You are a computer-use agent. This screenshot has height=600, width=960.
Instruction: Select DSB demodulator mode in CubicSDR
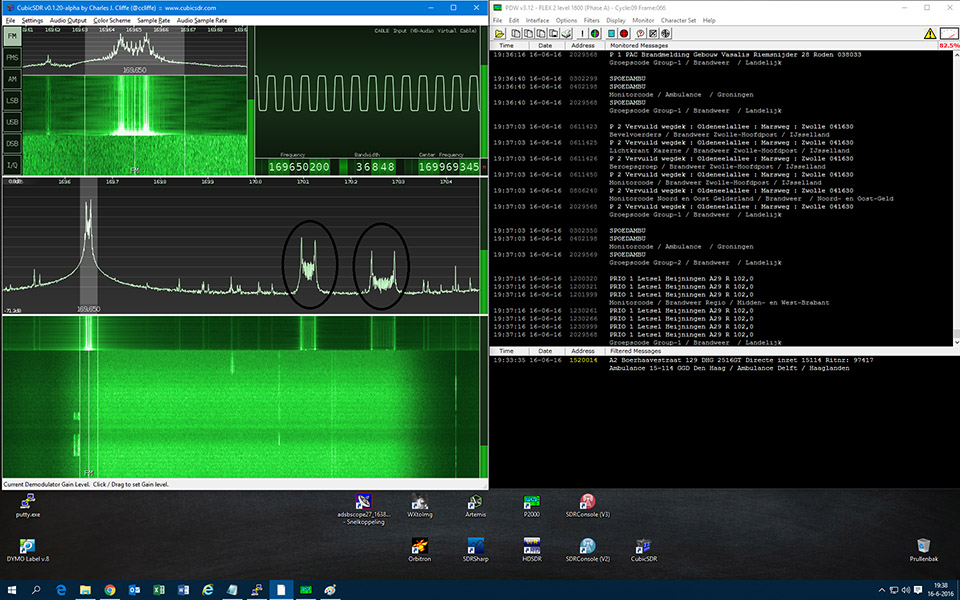tap(12, 143)
